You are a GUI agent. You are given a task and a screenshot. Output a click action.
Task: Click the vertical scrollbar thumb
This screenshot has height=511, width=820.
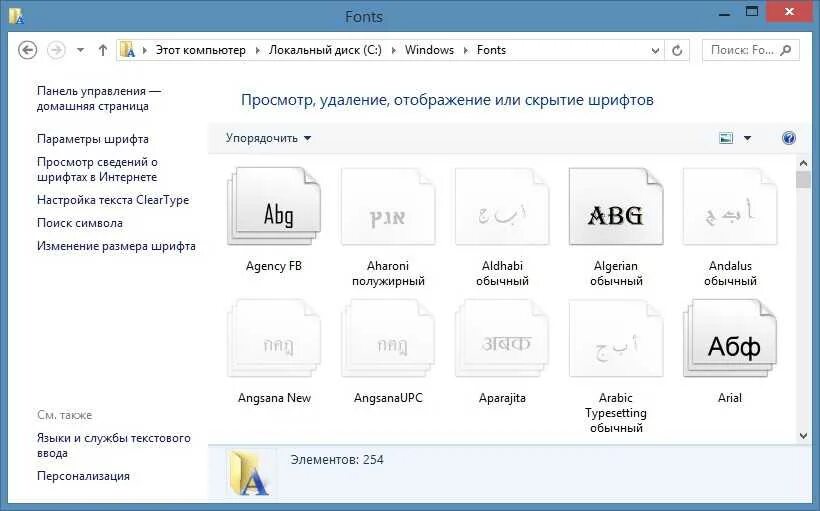click(803, 179)
